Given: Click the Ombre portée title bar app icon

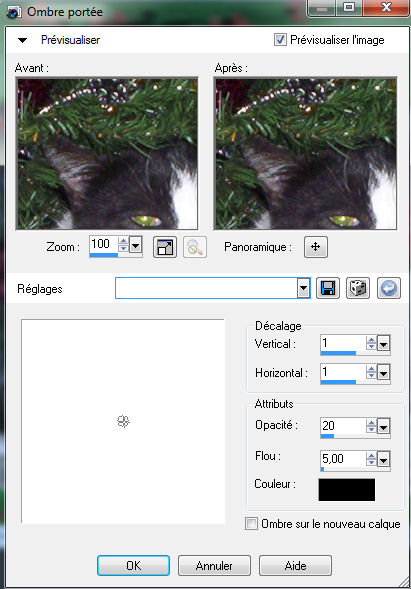Looking at the screenshot, I should tap(14, 12).
